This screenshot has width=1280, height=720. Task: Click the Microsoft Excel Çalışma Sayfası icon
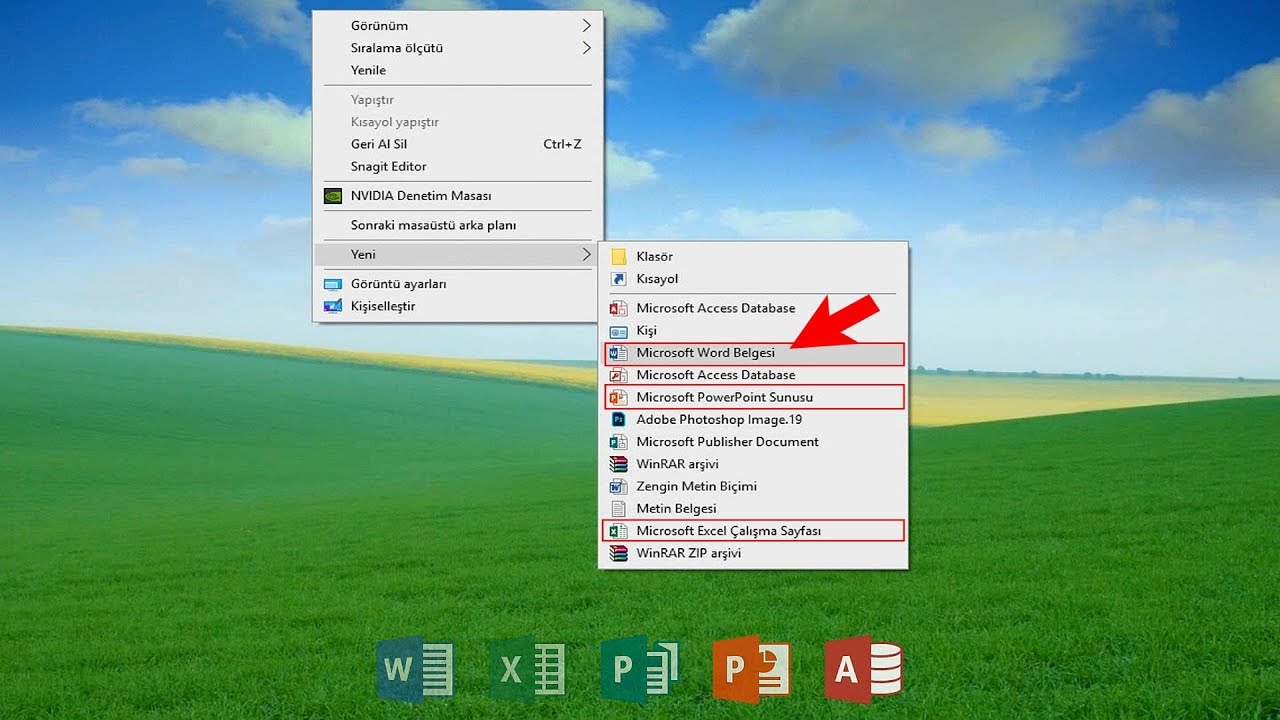619,531
